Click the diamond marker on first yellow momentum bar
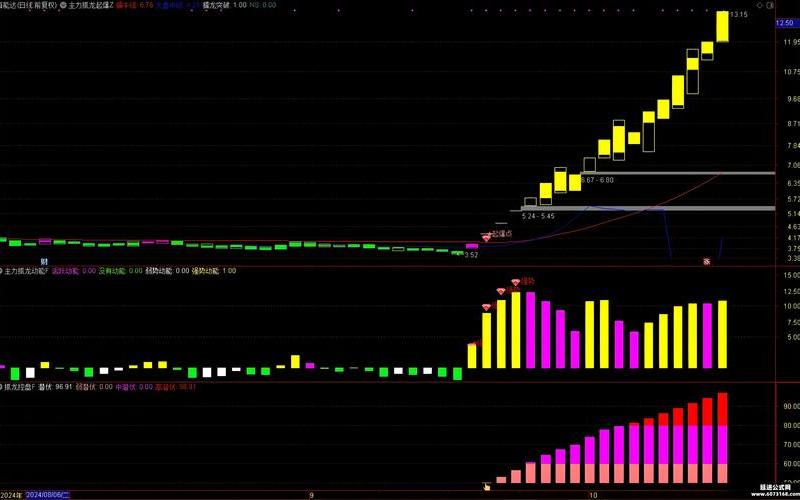The height and width of the screenshot is (500, 800). tap(487, 305)
